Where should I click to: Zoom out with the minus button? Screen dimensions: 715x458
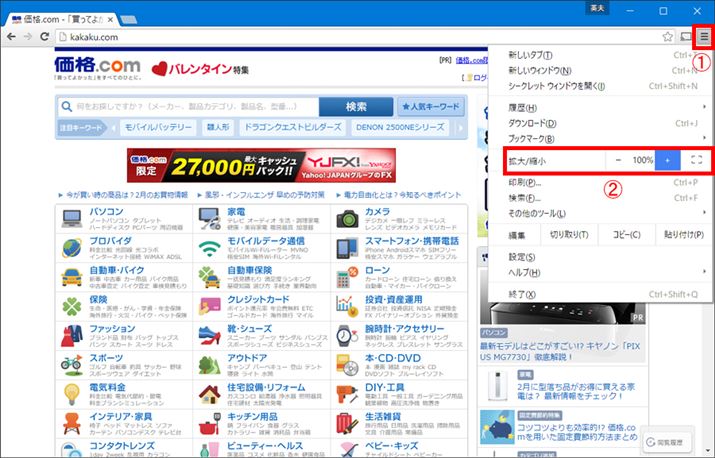[x=618, y=160]
